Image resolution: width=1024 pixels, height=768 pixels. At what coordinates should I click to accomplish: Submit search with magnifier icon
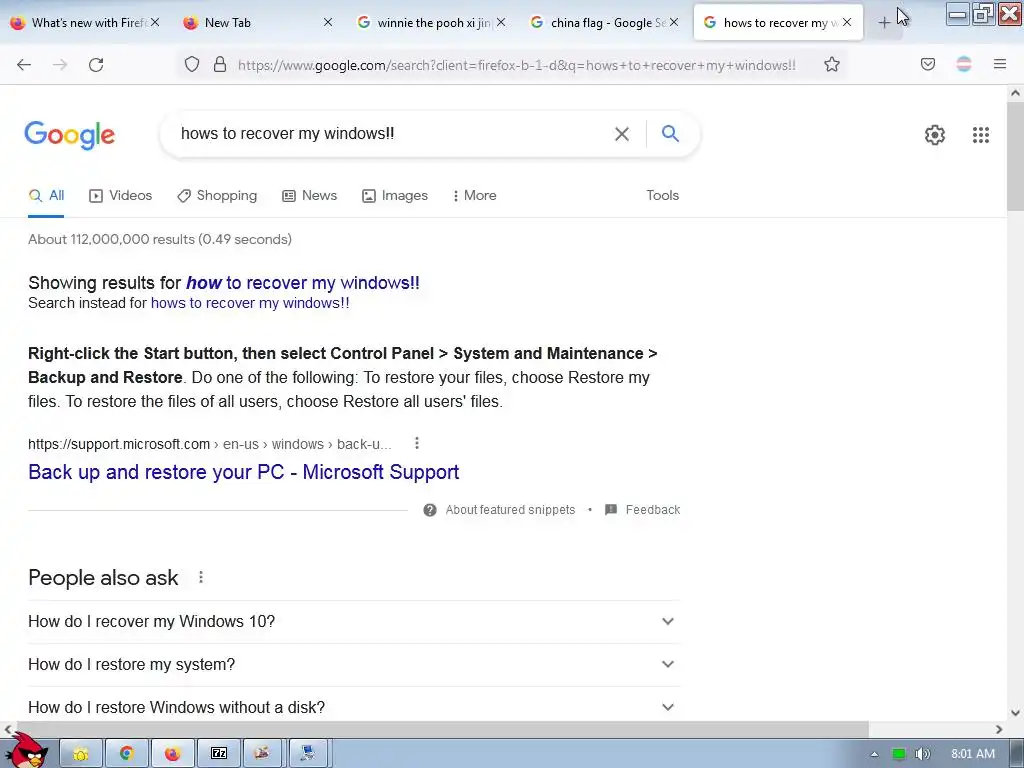click(670, 133)
